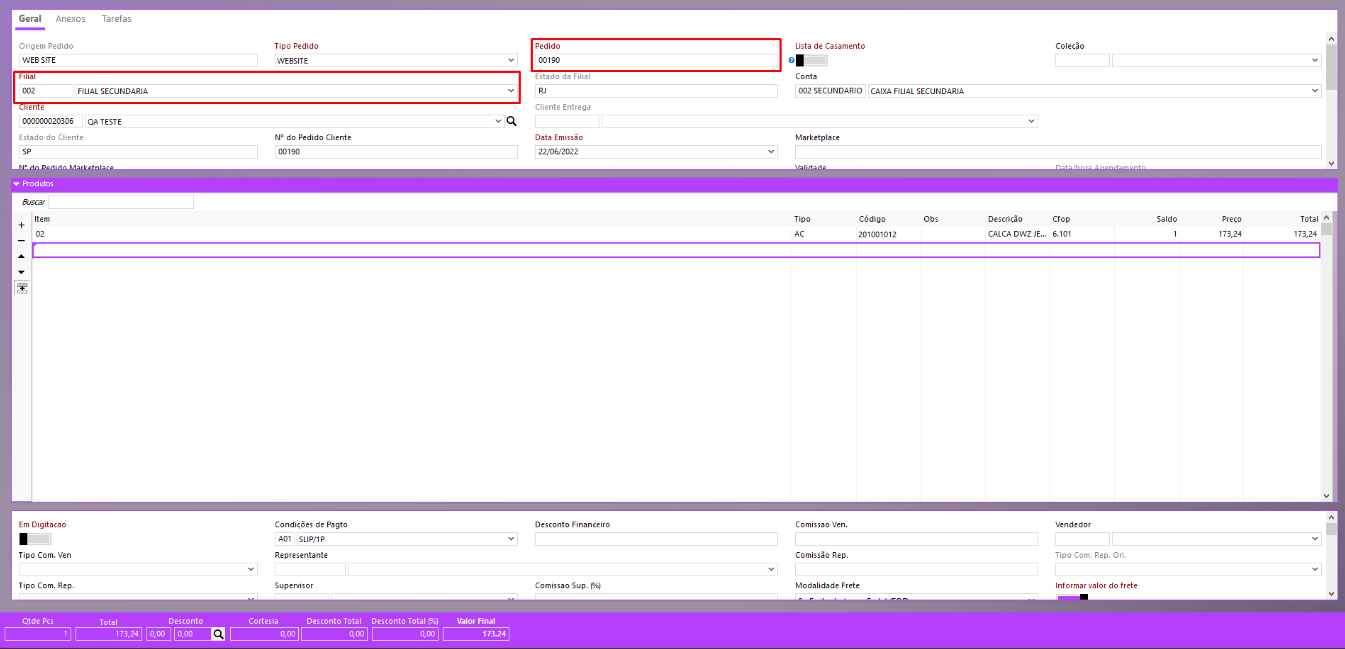The image size is (1345, 649).
Task: Click the Estado da Filial field
Action: 657,91
